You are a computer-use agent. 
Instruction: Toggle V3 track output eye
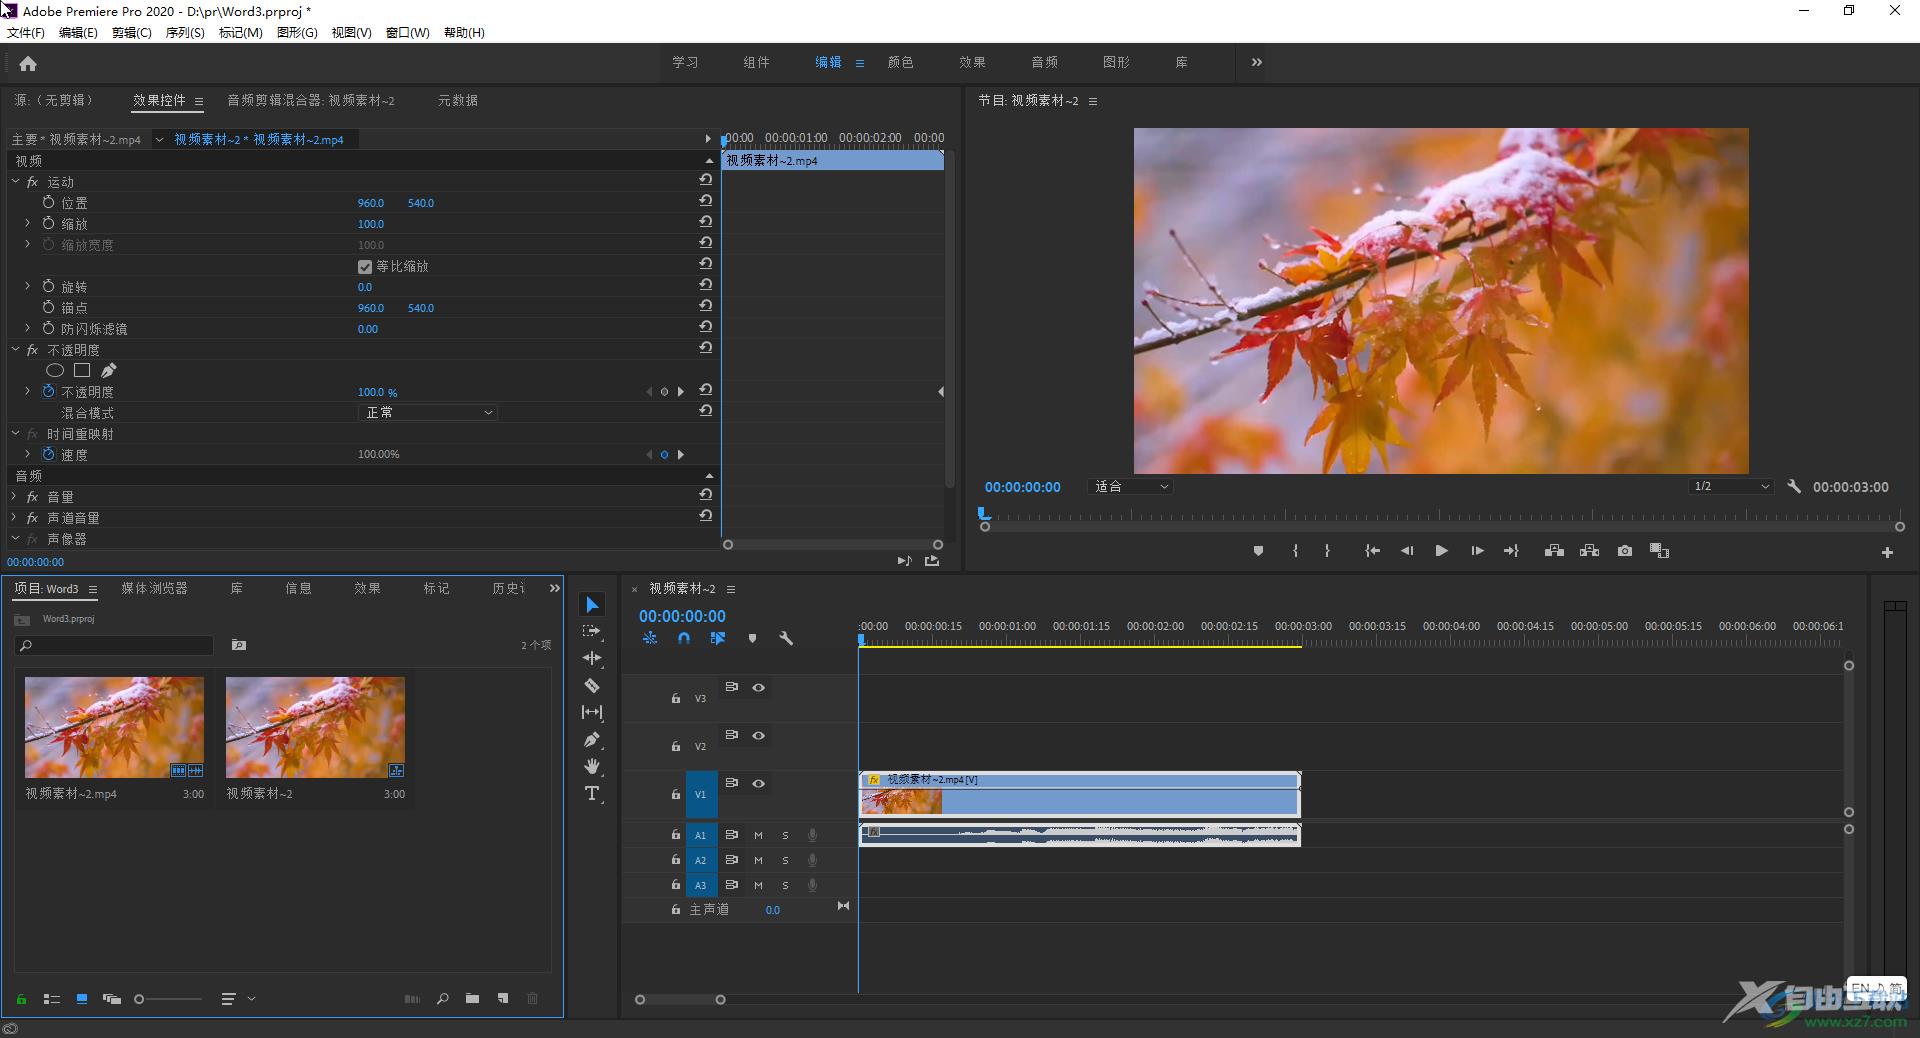(759, 687)
